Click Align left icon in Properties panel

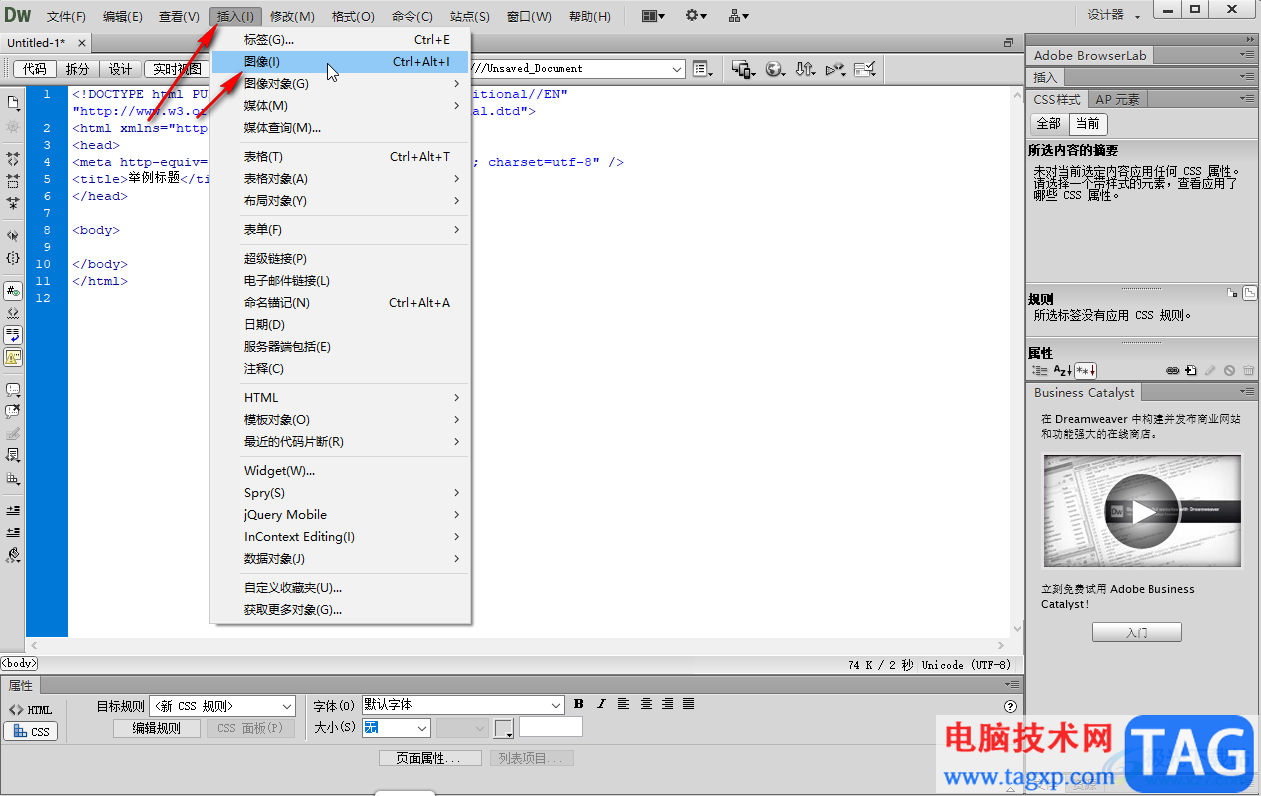[x=623, y=705]
